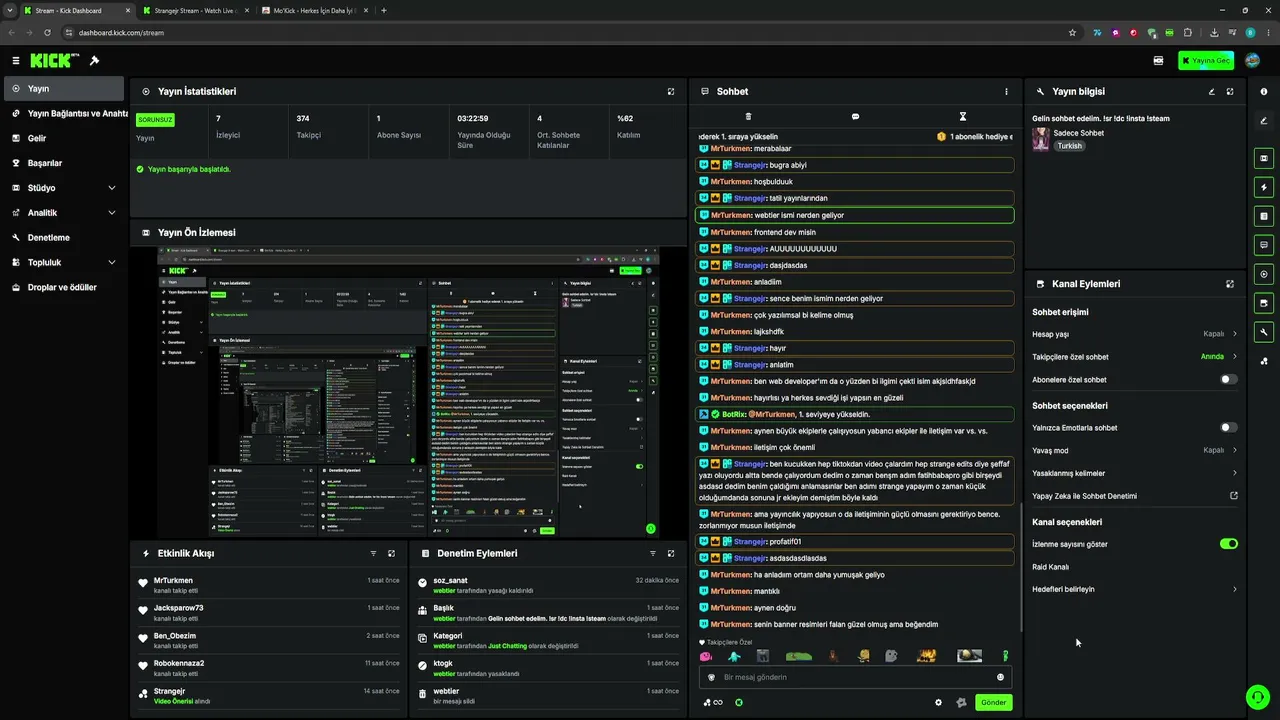Send the message with Gönder button
The width and height of the screenshot is (1280, 720).
993,702
